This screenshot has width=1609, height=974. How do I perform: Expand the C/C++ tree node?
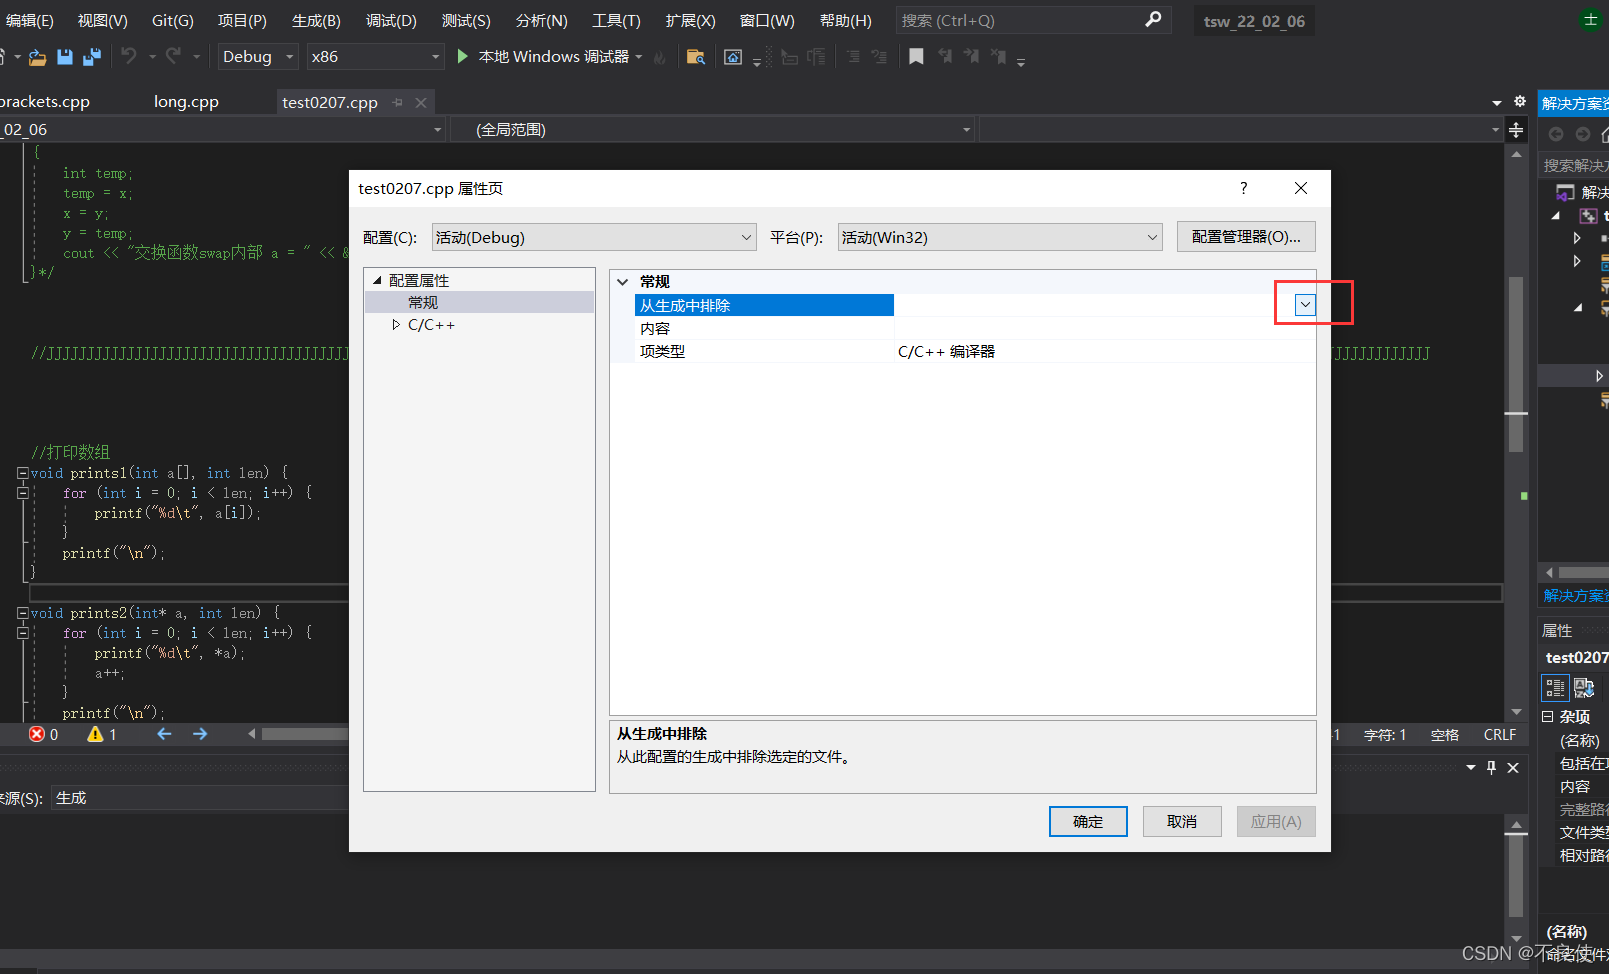click(396, 325)
